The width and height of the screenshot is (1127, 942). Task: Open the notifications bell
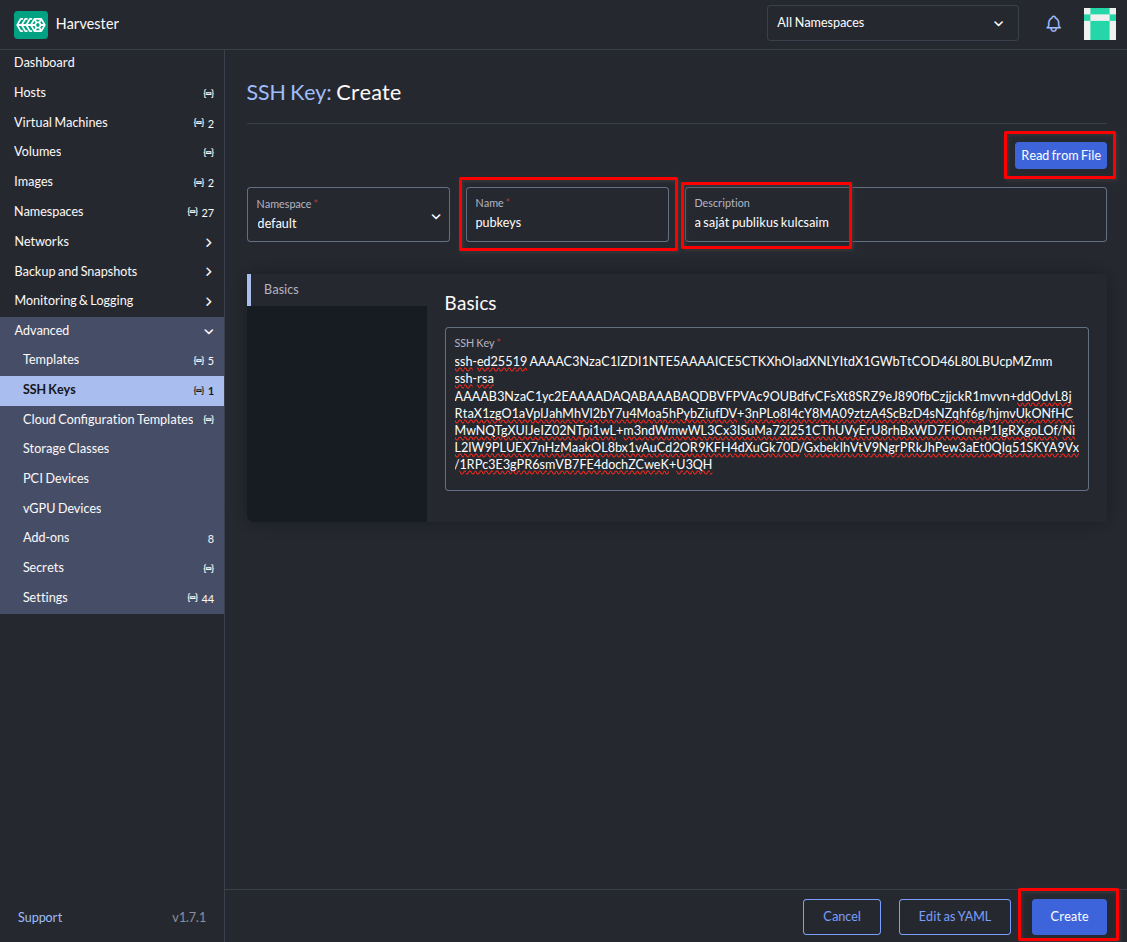point(1053,23)
